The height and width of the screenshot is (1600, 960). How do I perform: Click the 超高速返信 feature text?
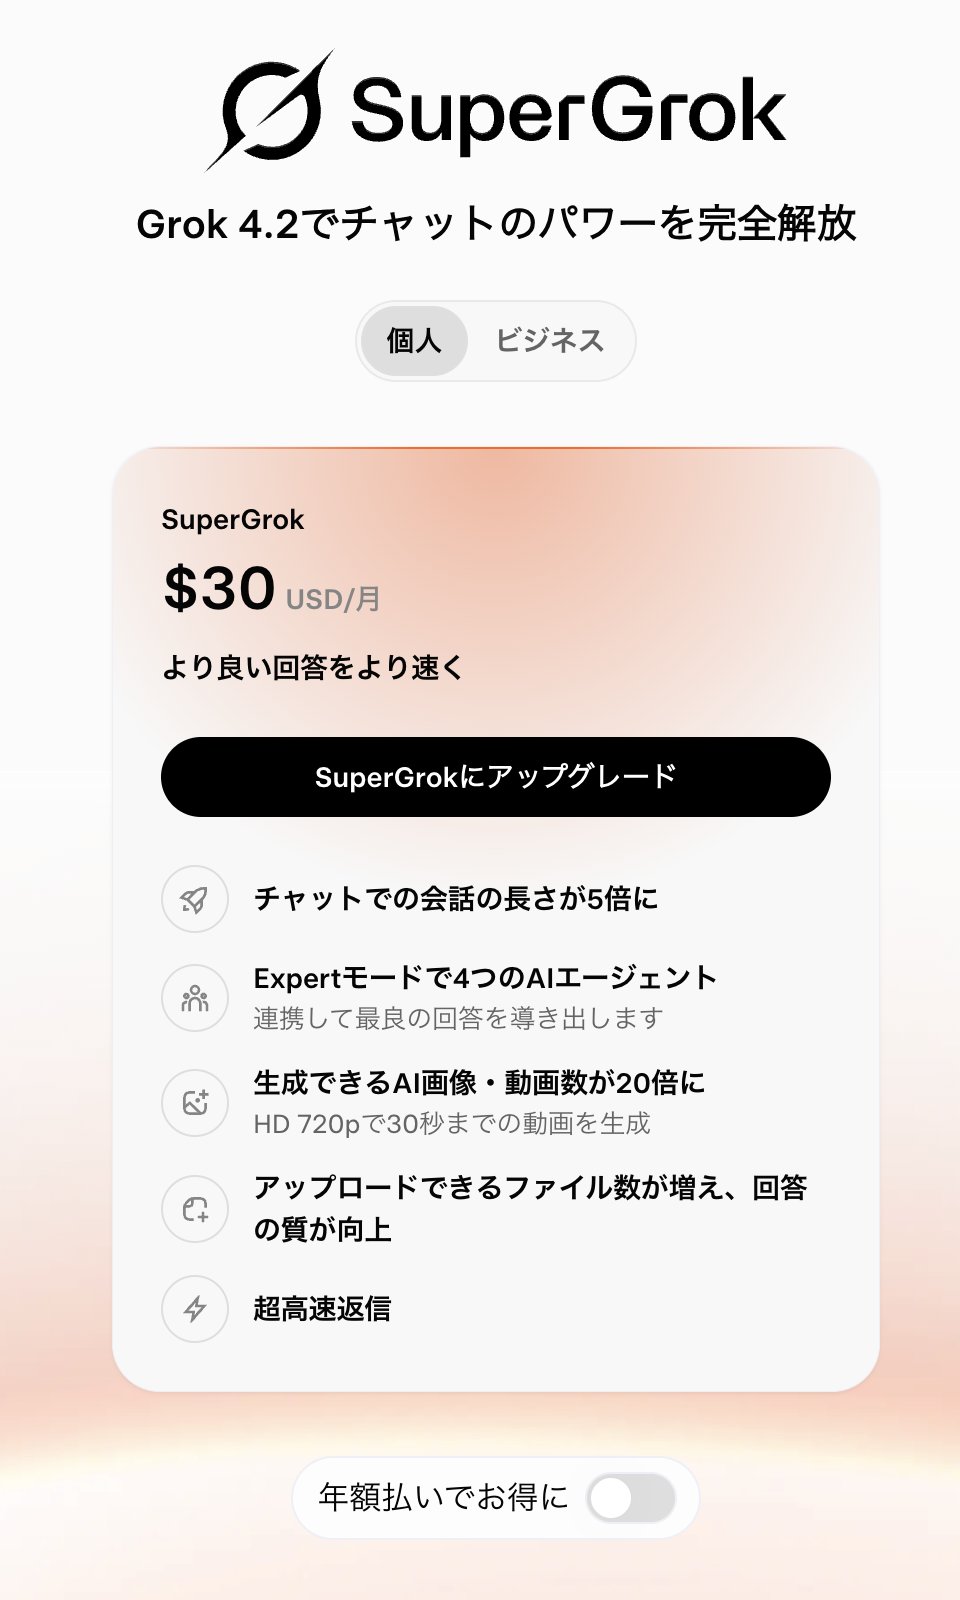(x=322, y=1308)
